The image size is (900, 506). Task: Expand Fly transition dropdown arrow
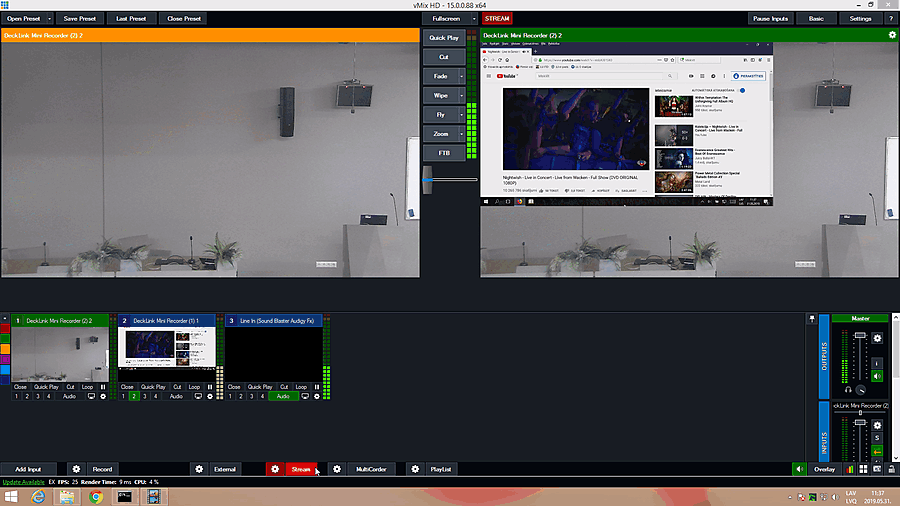point(461,115)
